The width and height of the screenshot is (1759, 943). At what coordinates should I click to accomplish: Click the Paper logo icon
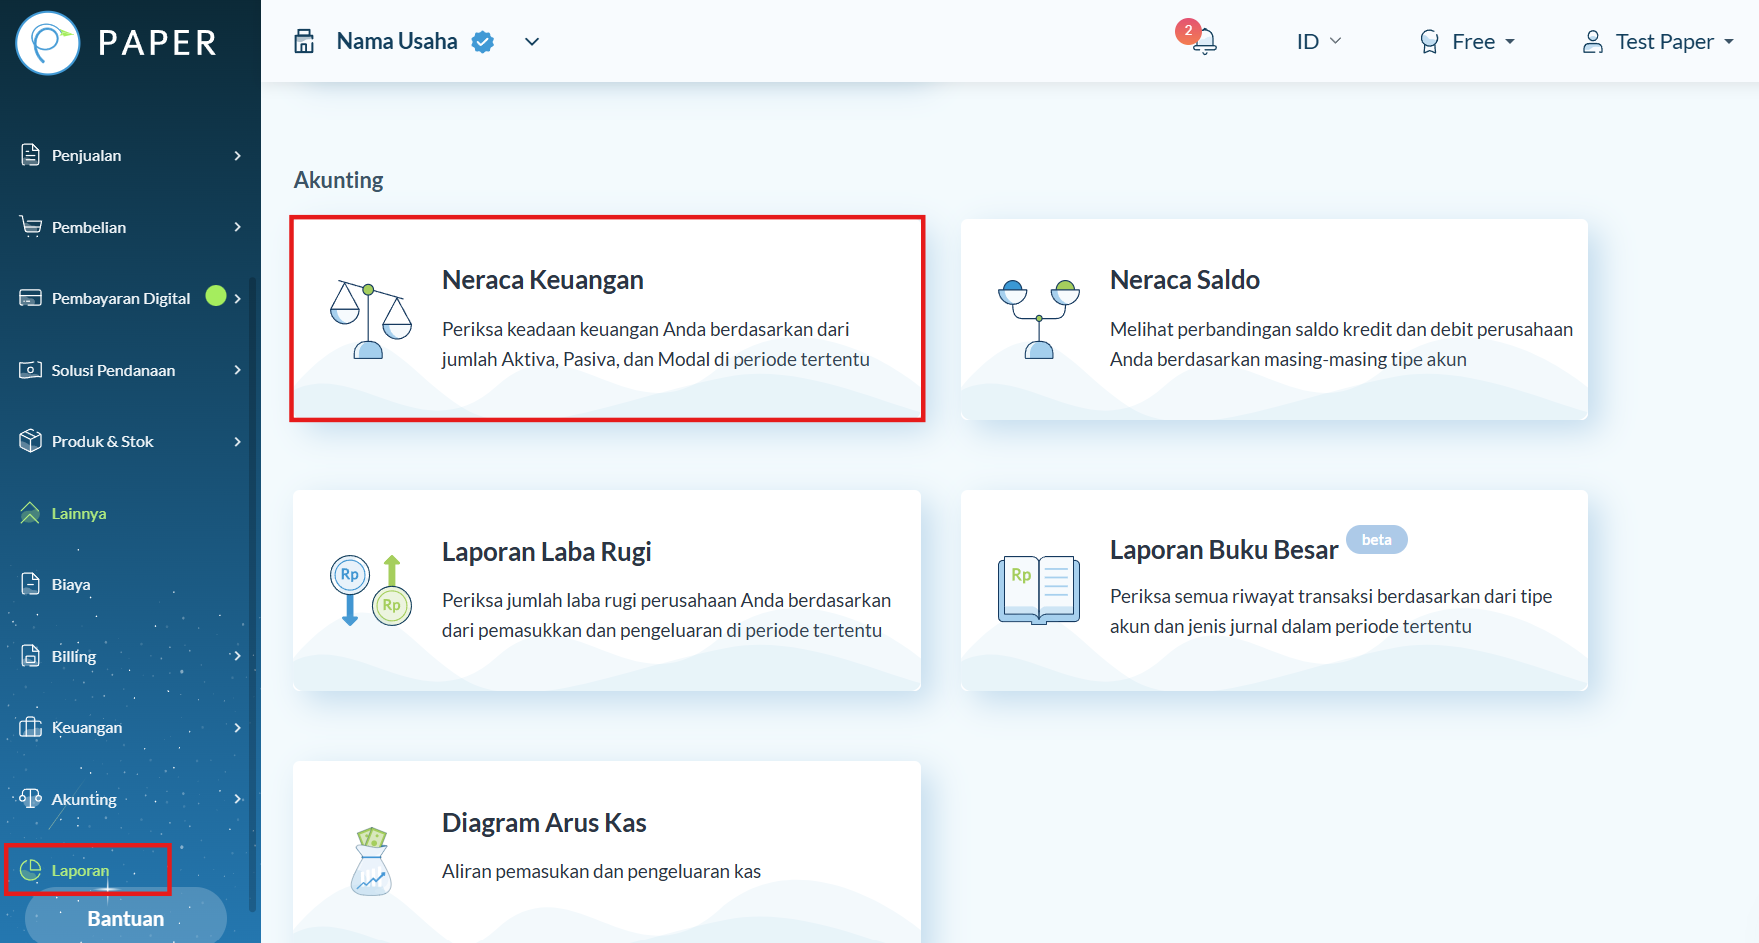click(48, 43)
